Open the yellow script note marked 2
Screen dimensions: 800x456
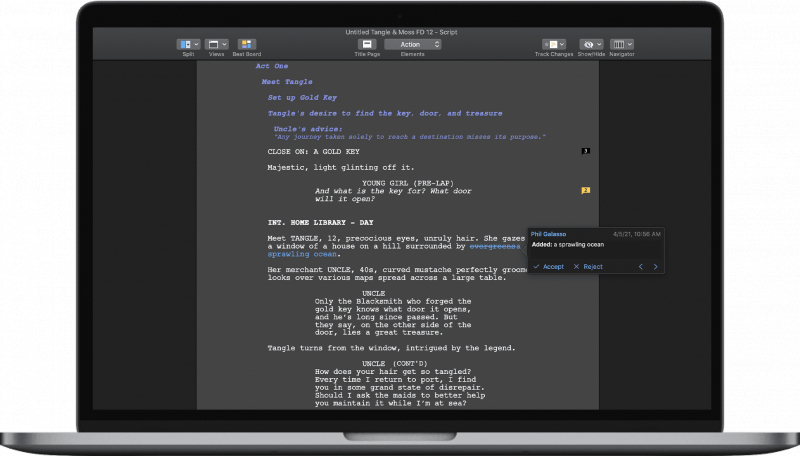[x=586, y=190]
